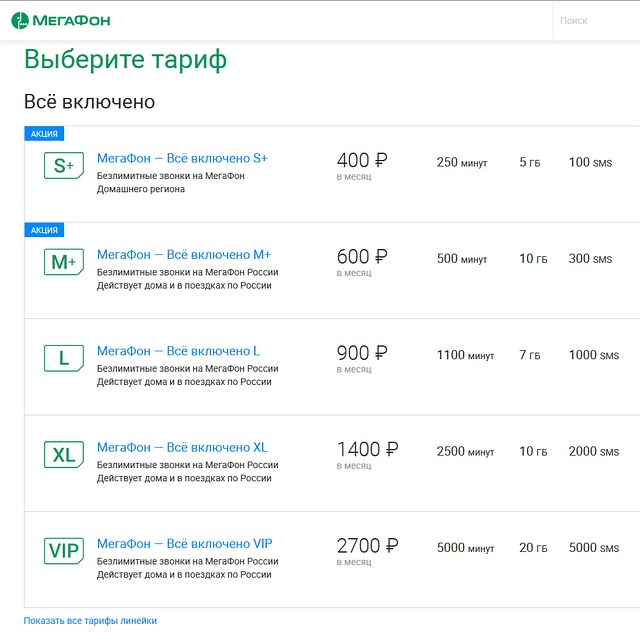This screenshot has height=632, width=640.
Task: Click 300 SMS value
Action: pyautogui.click(x=591, y=259)
